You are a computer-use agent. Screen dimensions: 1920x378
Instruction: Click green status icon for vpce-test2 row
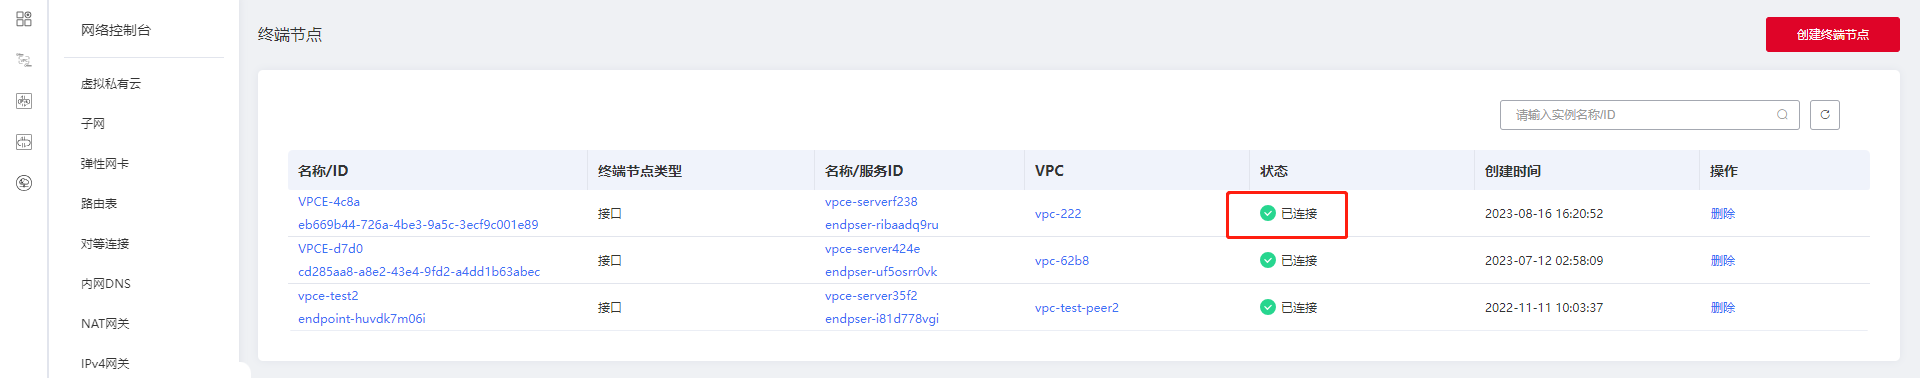1267,307
